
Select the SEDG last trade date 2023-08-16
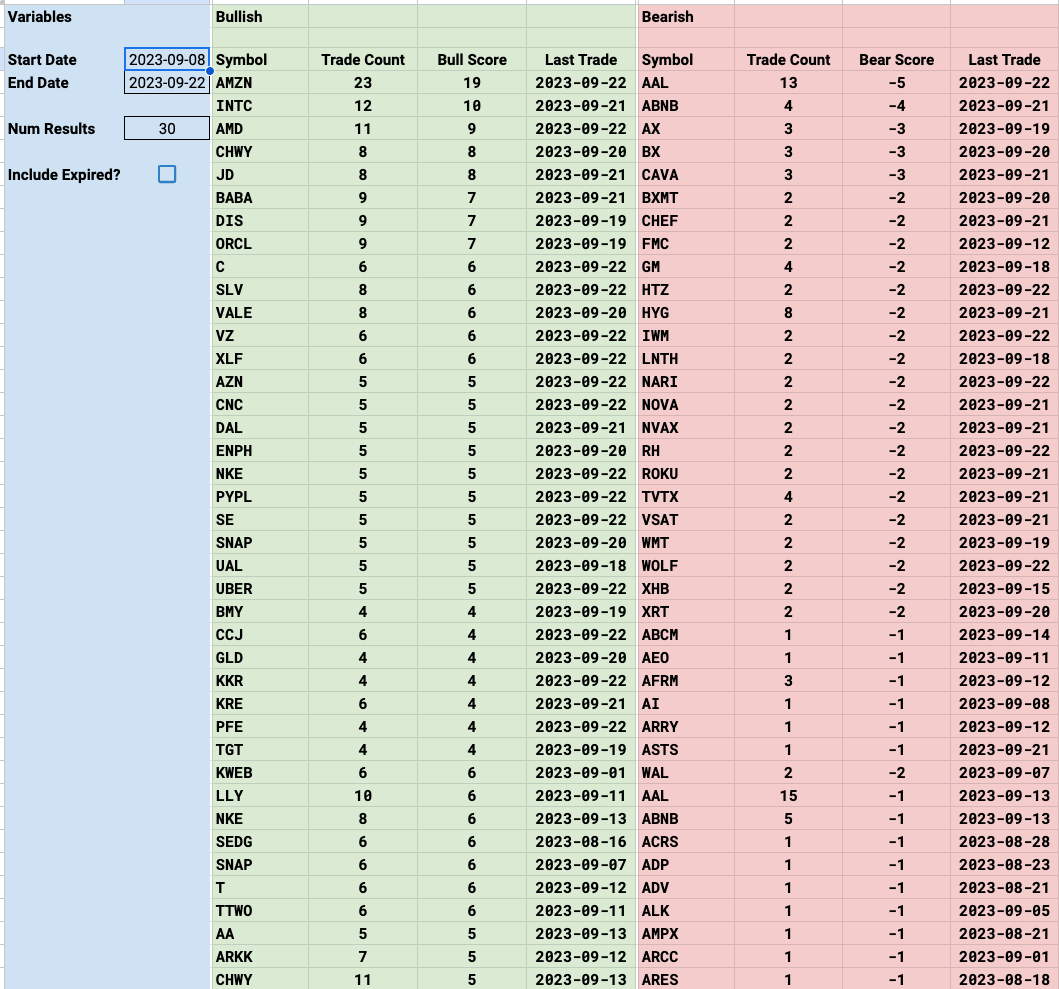(x=581, y=841)
